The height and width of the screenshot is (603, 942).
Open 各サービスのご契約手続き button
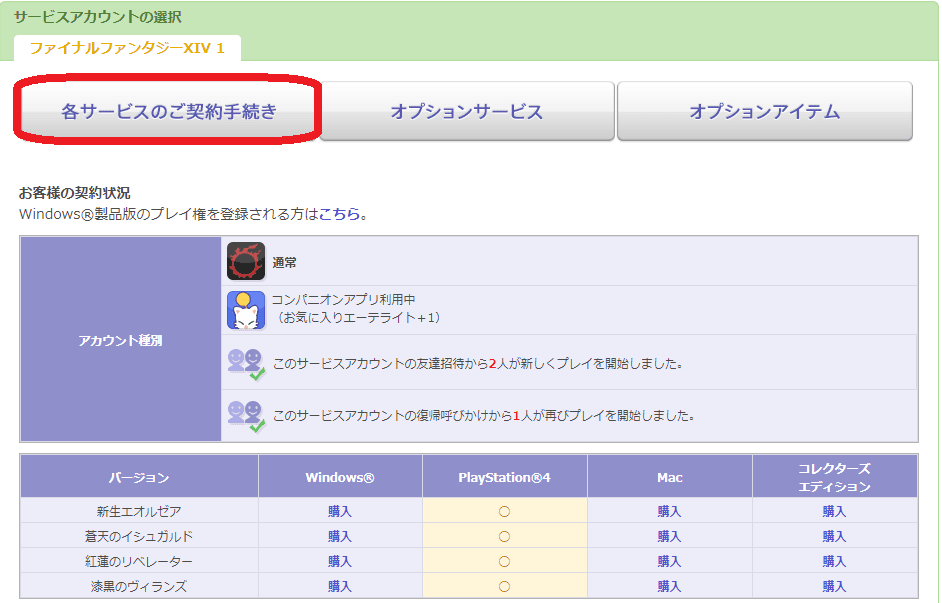tap(169, 111)
